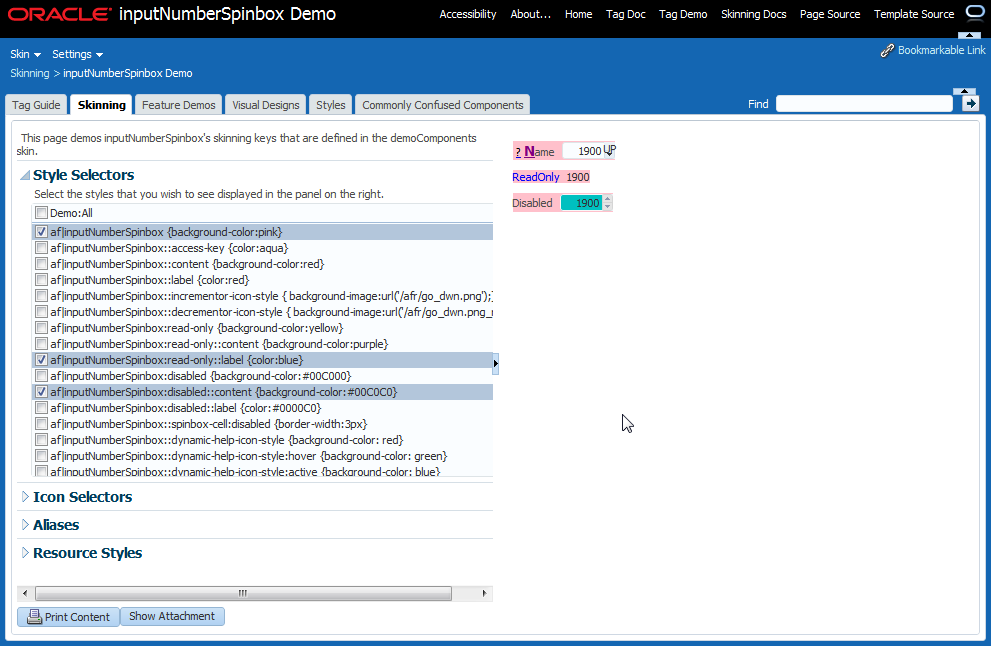This screenshot has height=646, width=991.
Task: View the Page Source link
Action: 830,14
